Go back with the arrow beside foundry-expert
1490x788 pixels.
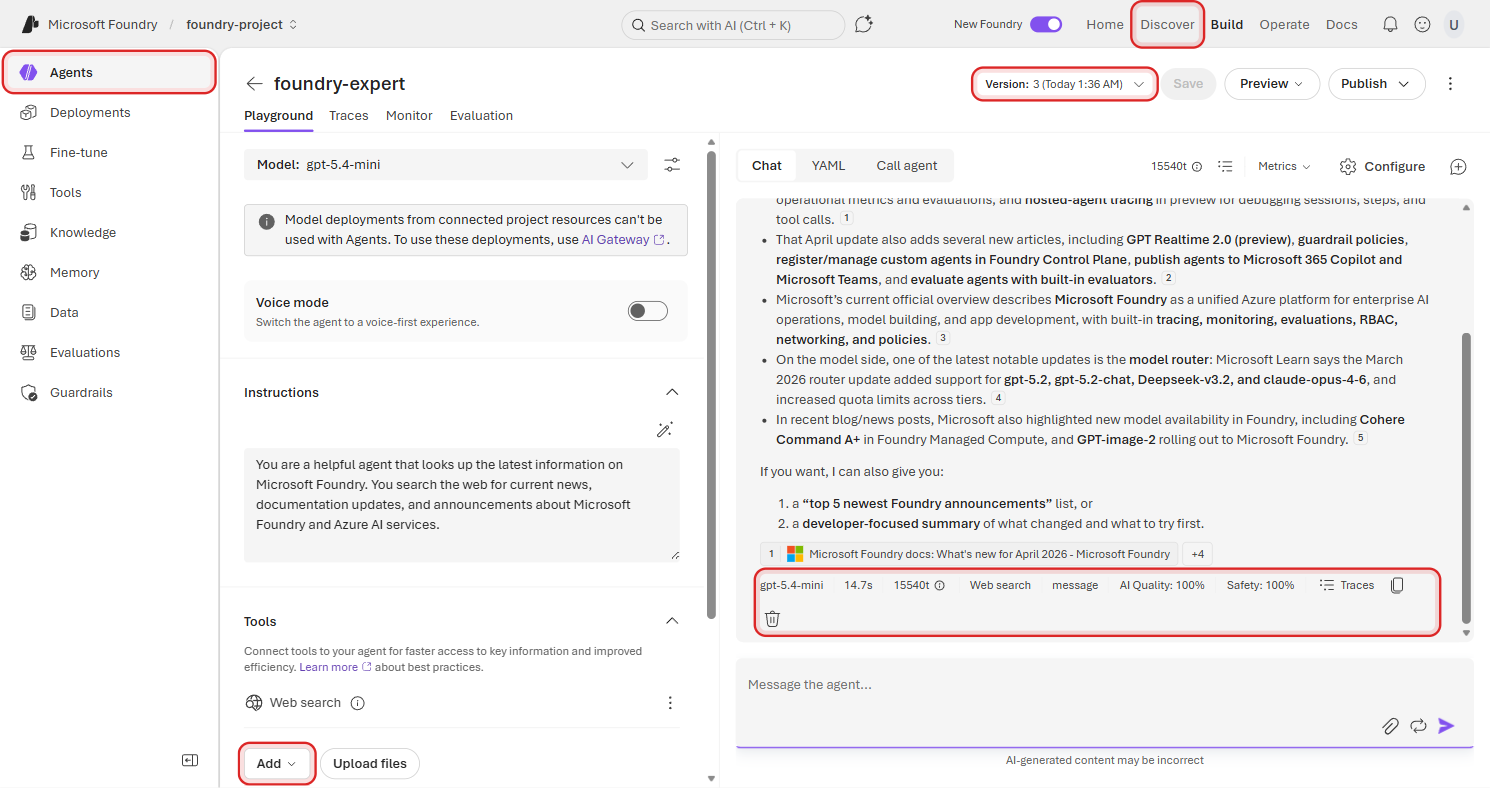coord(255,84)
